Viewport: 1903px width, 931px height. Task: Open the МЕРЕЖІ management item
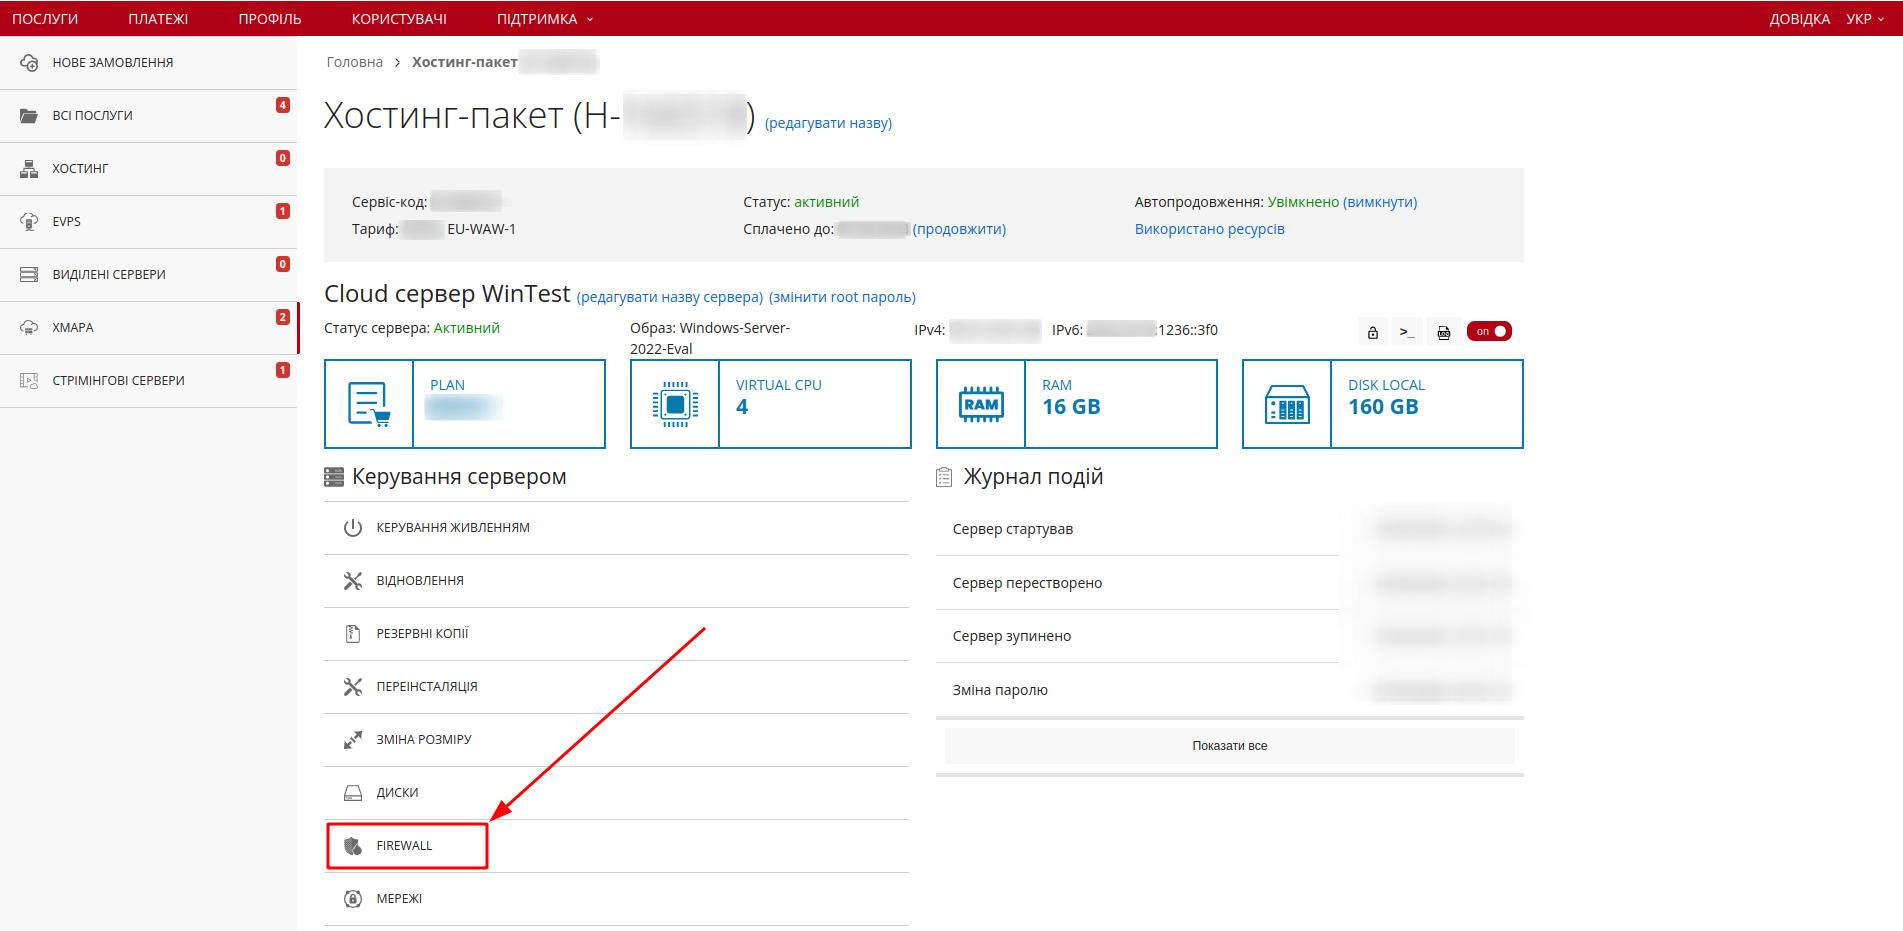[616, 899]
